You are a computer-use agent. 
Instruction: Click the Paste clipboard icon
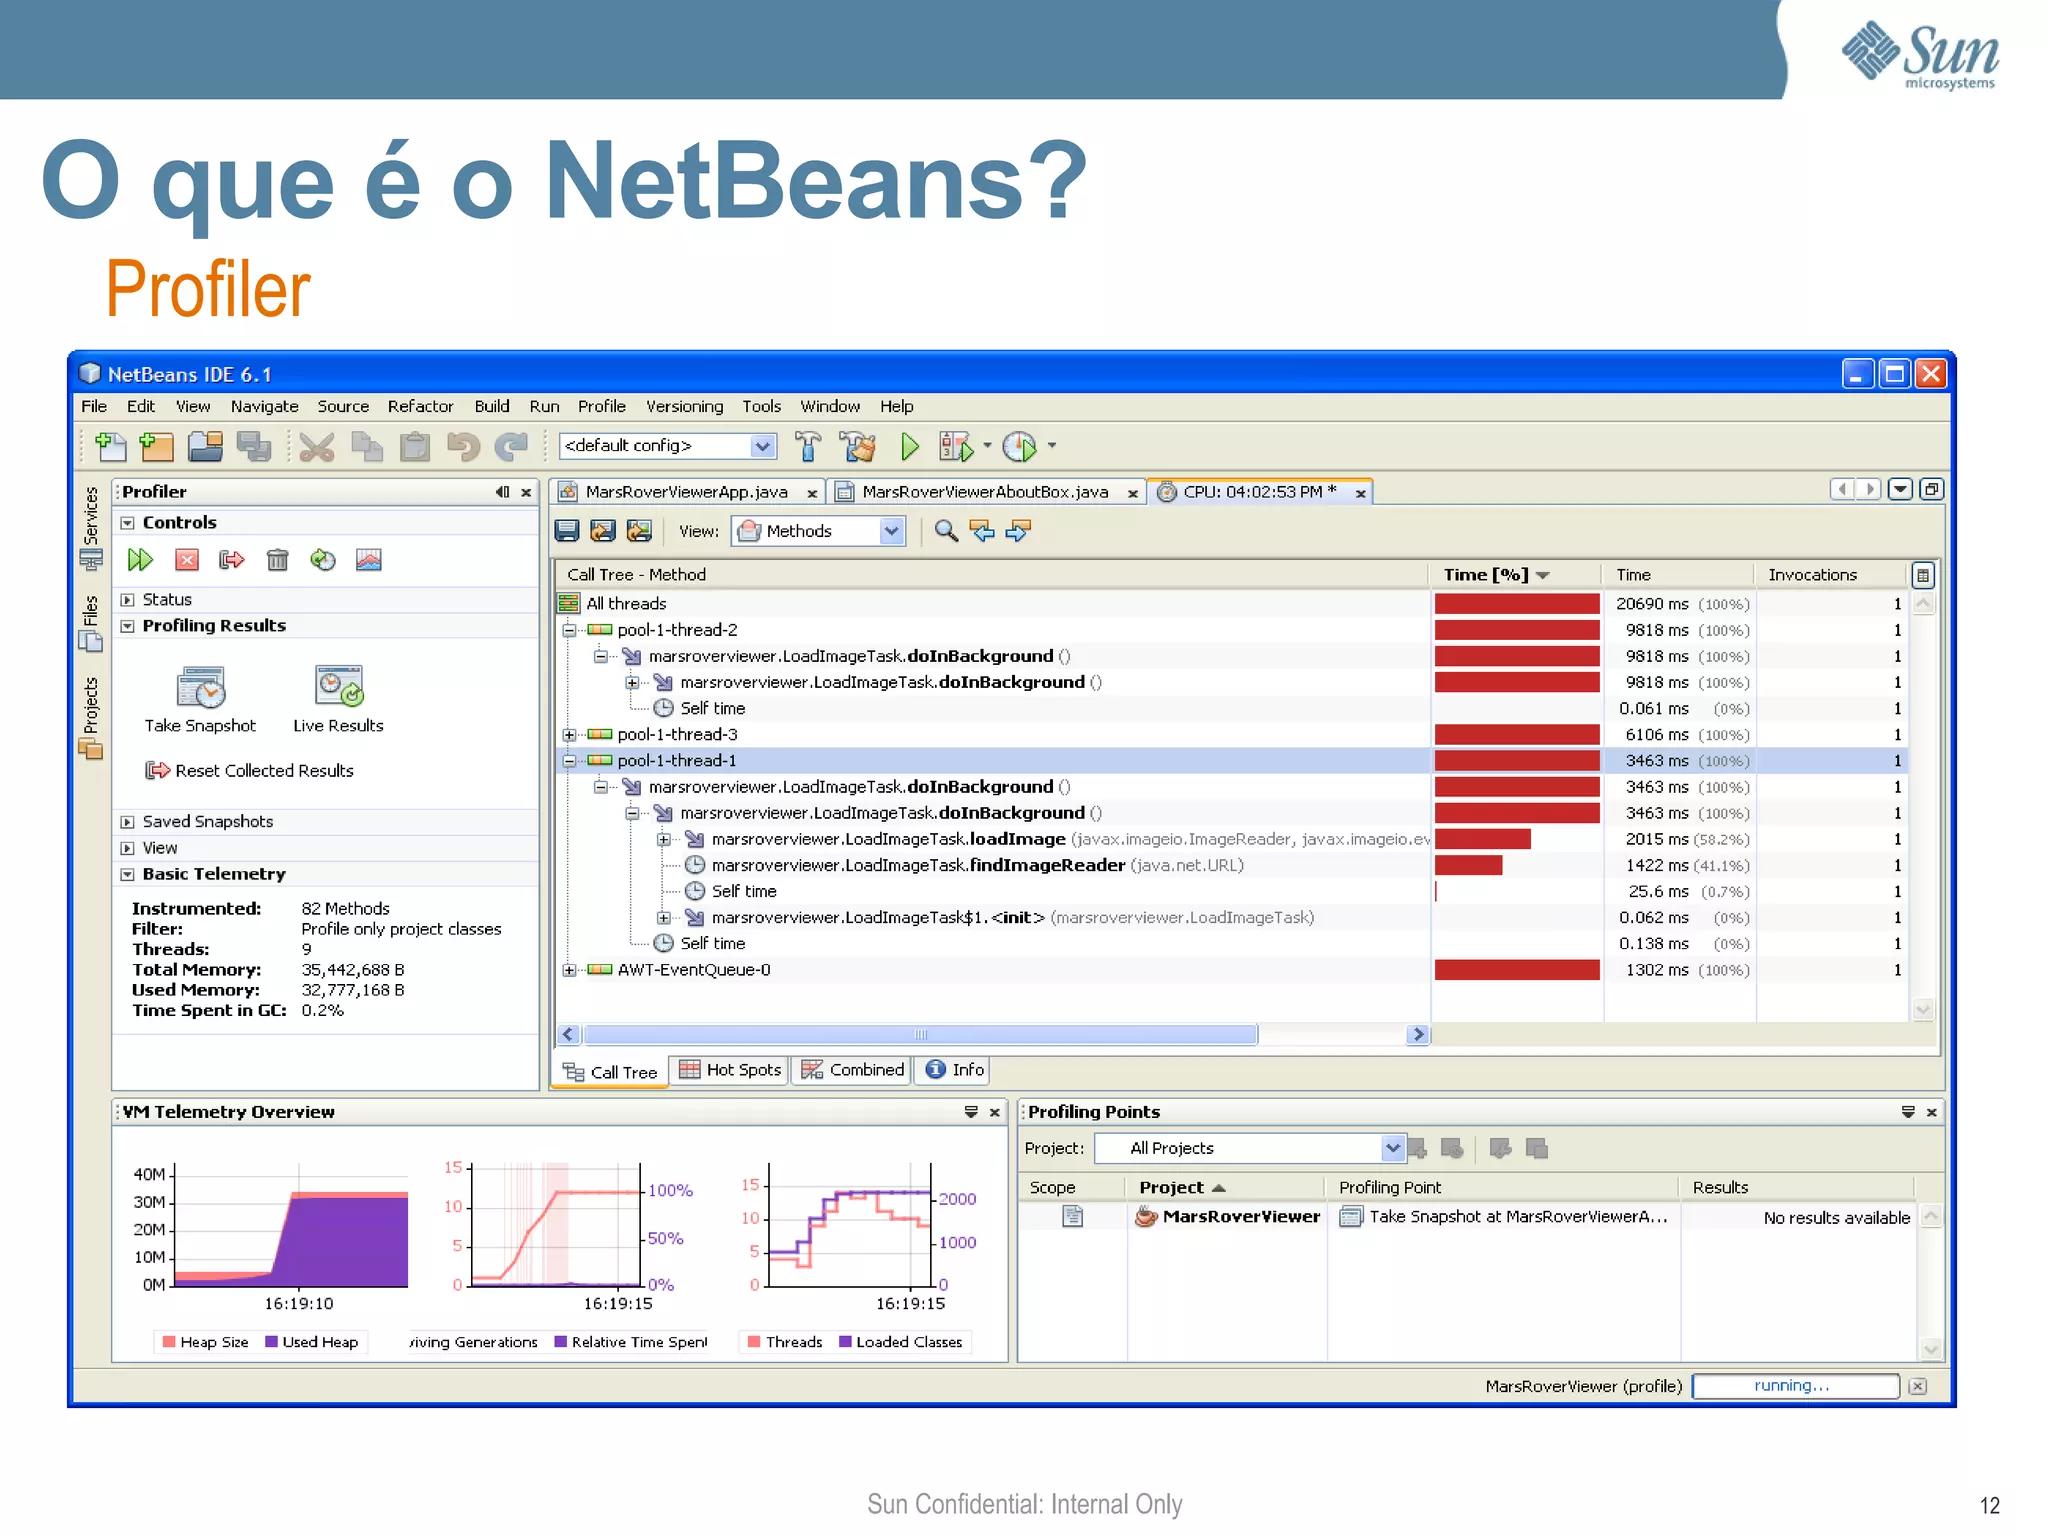click(414, 446)
